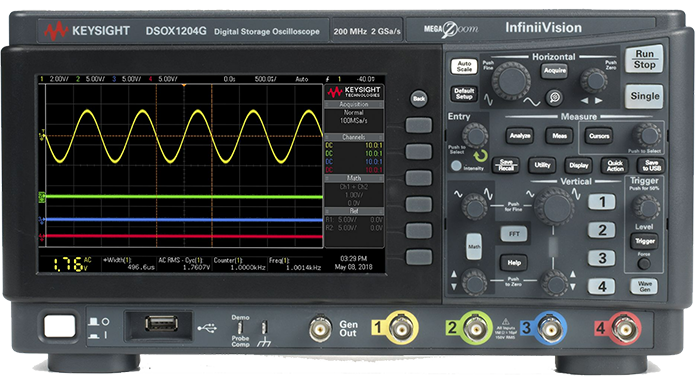Push the Default Setup key
This screenshot has height=376, width=695.
click(464, 94)
